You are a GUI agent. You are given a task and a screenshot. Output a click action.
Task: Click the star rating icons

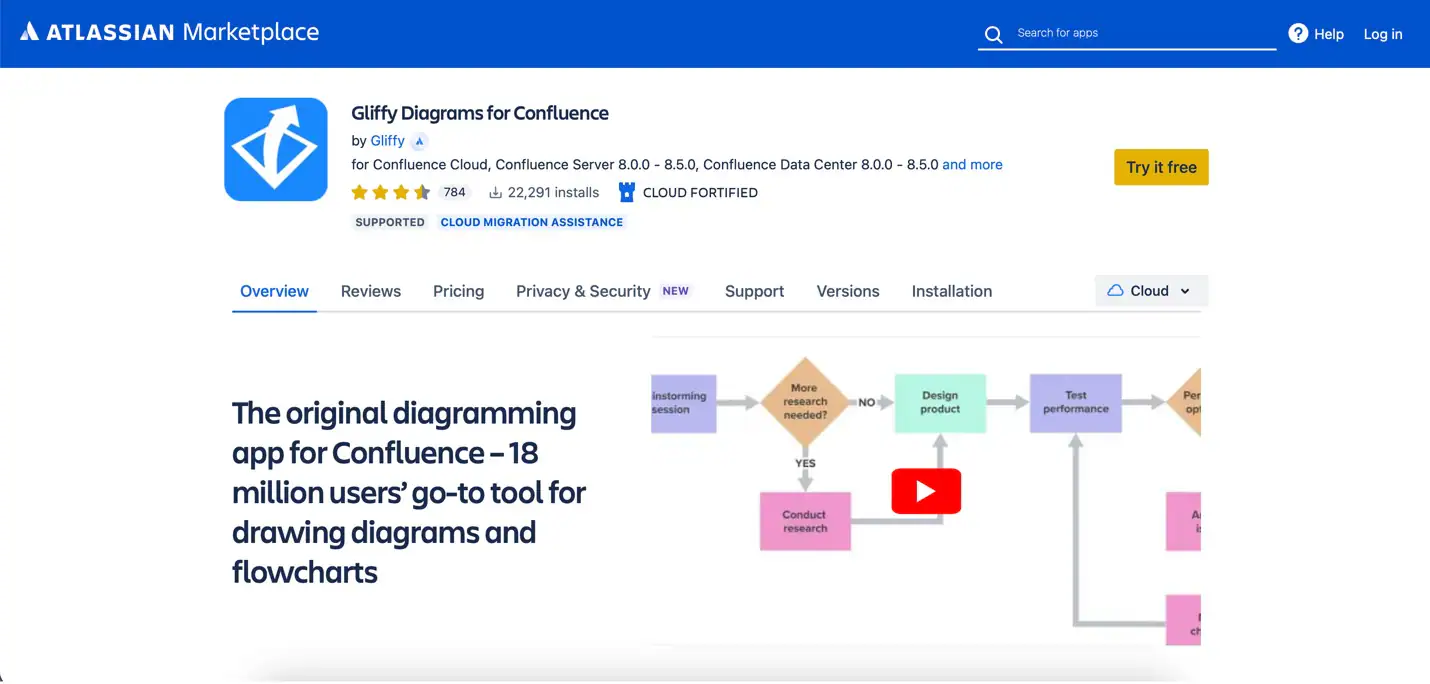[x=391, y=192]
